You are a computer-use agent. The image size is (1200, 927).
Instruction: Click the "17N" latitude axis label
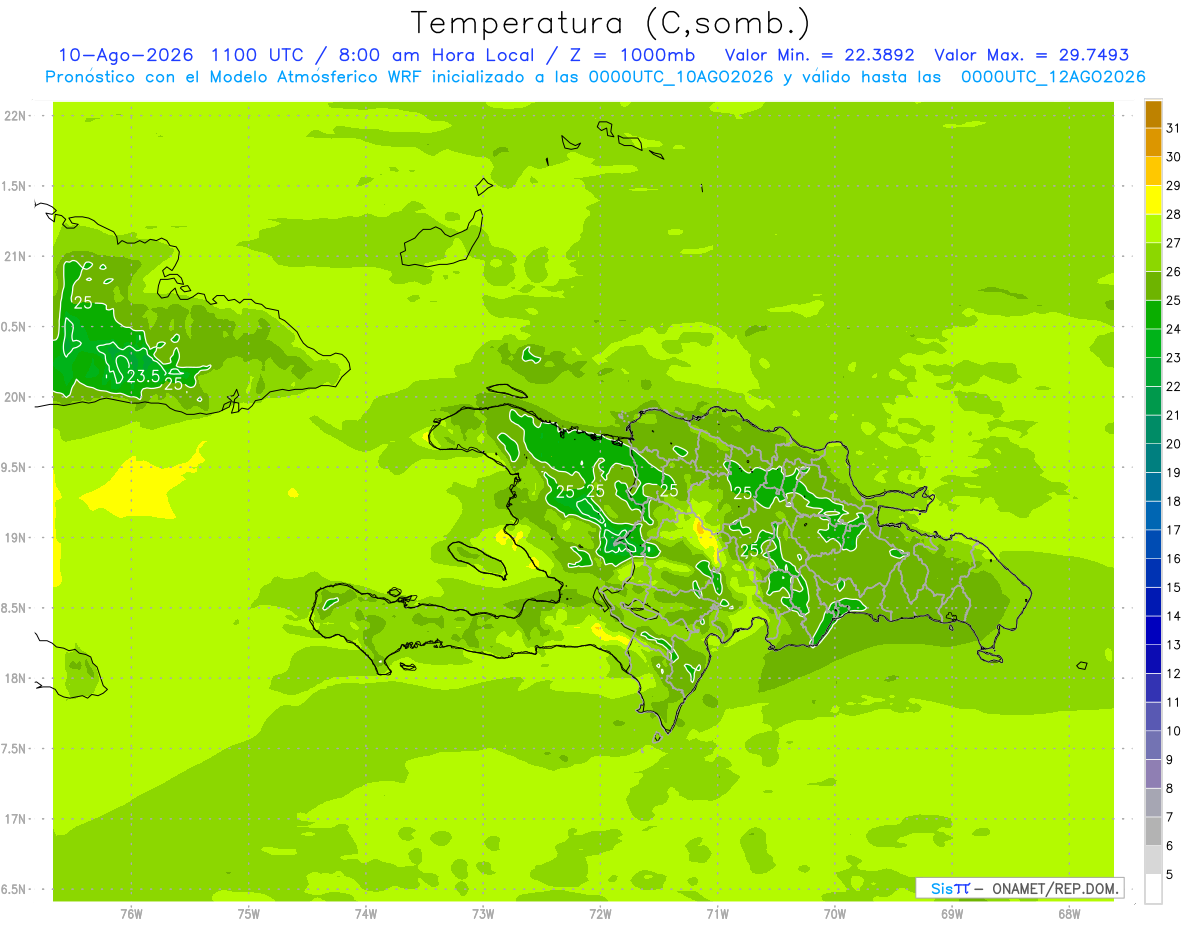15,819
